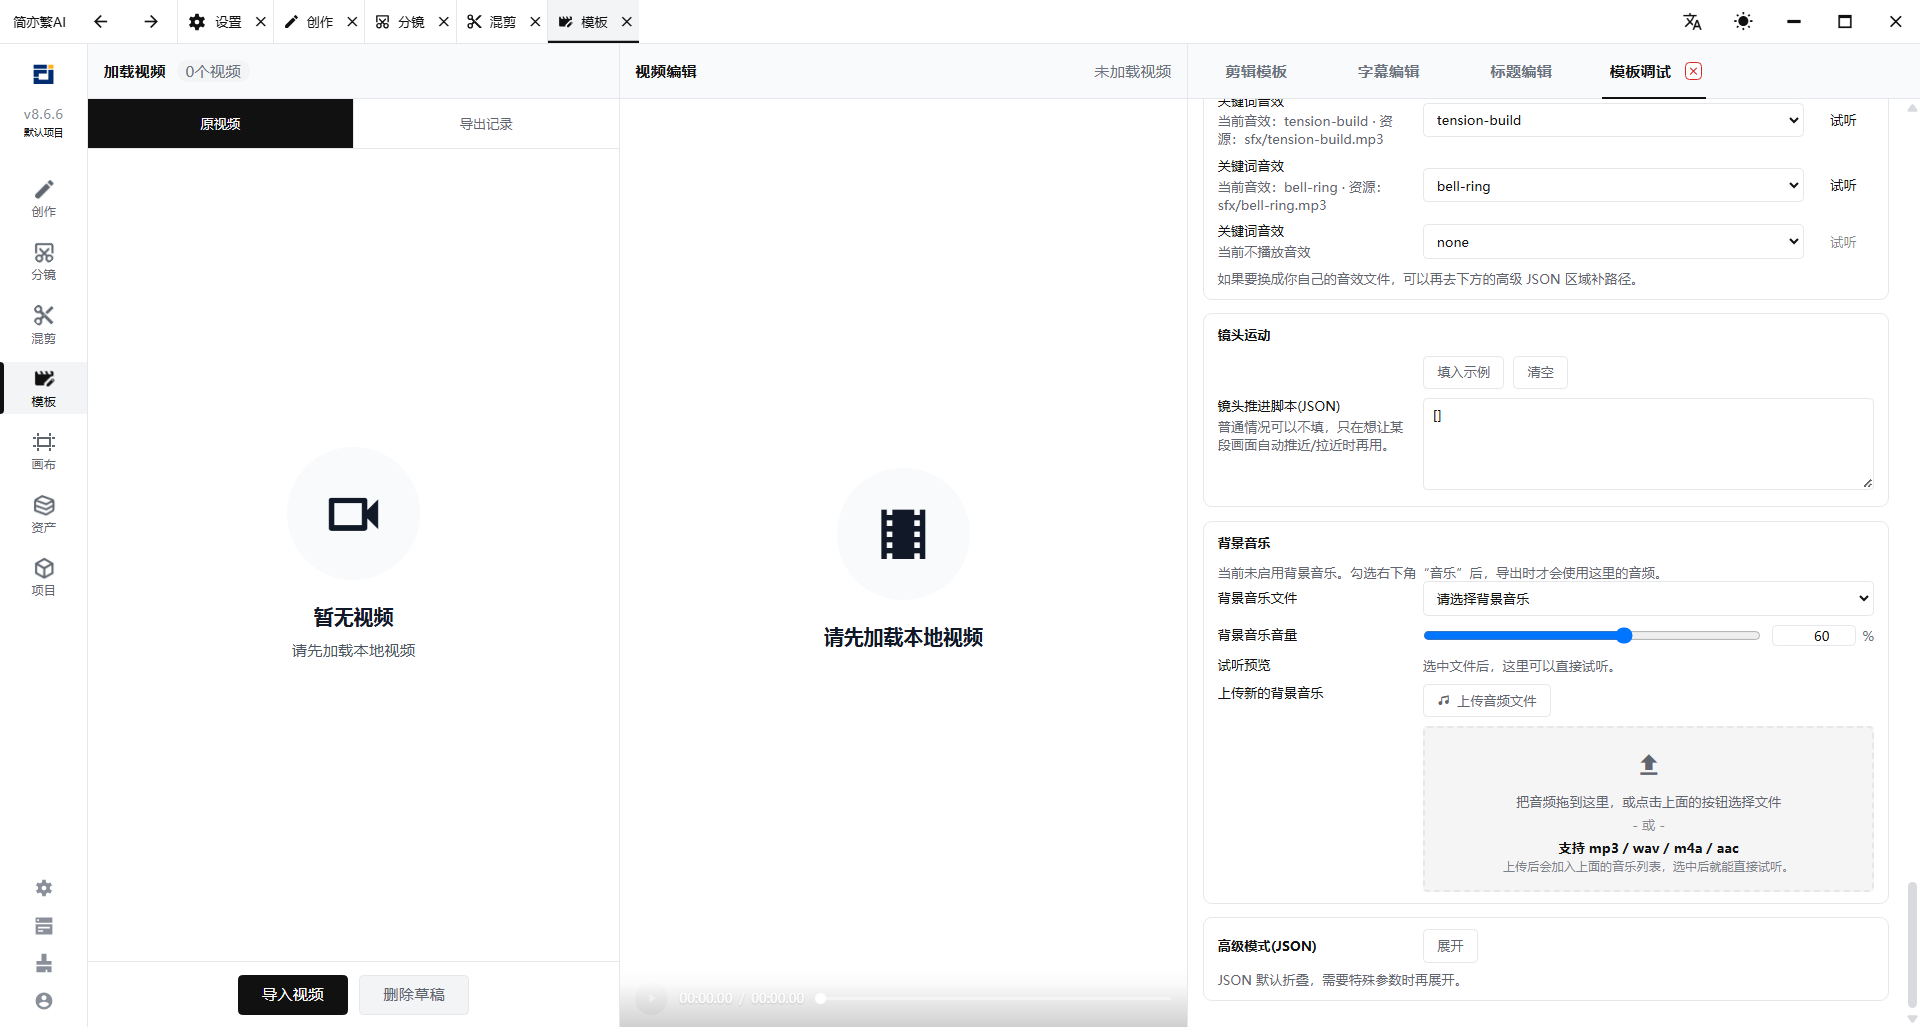Click the plugin icon in sidebar bottom
The height and width of the screenshot is (1027, 1920).
click(x=44, y=963)
